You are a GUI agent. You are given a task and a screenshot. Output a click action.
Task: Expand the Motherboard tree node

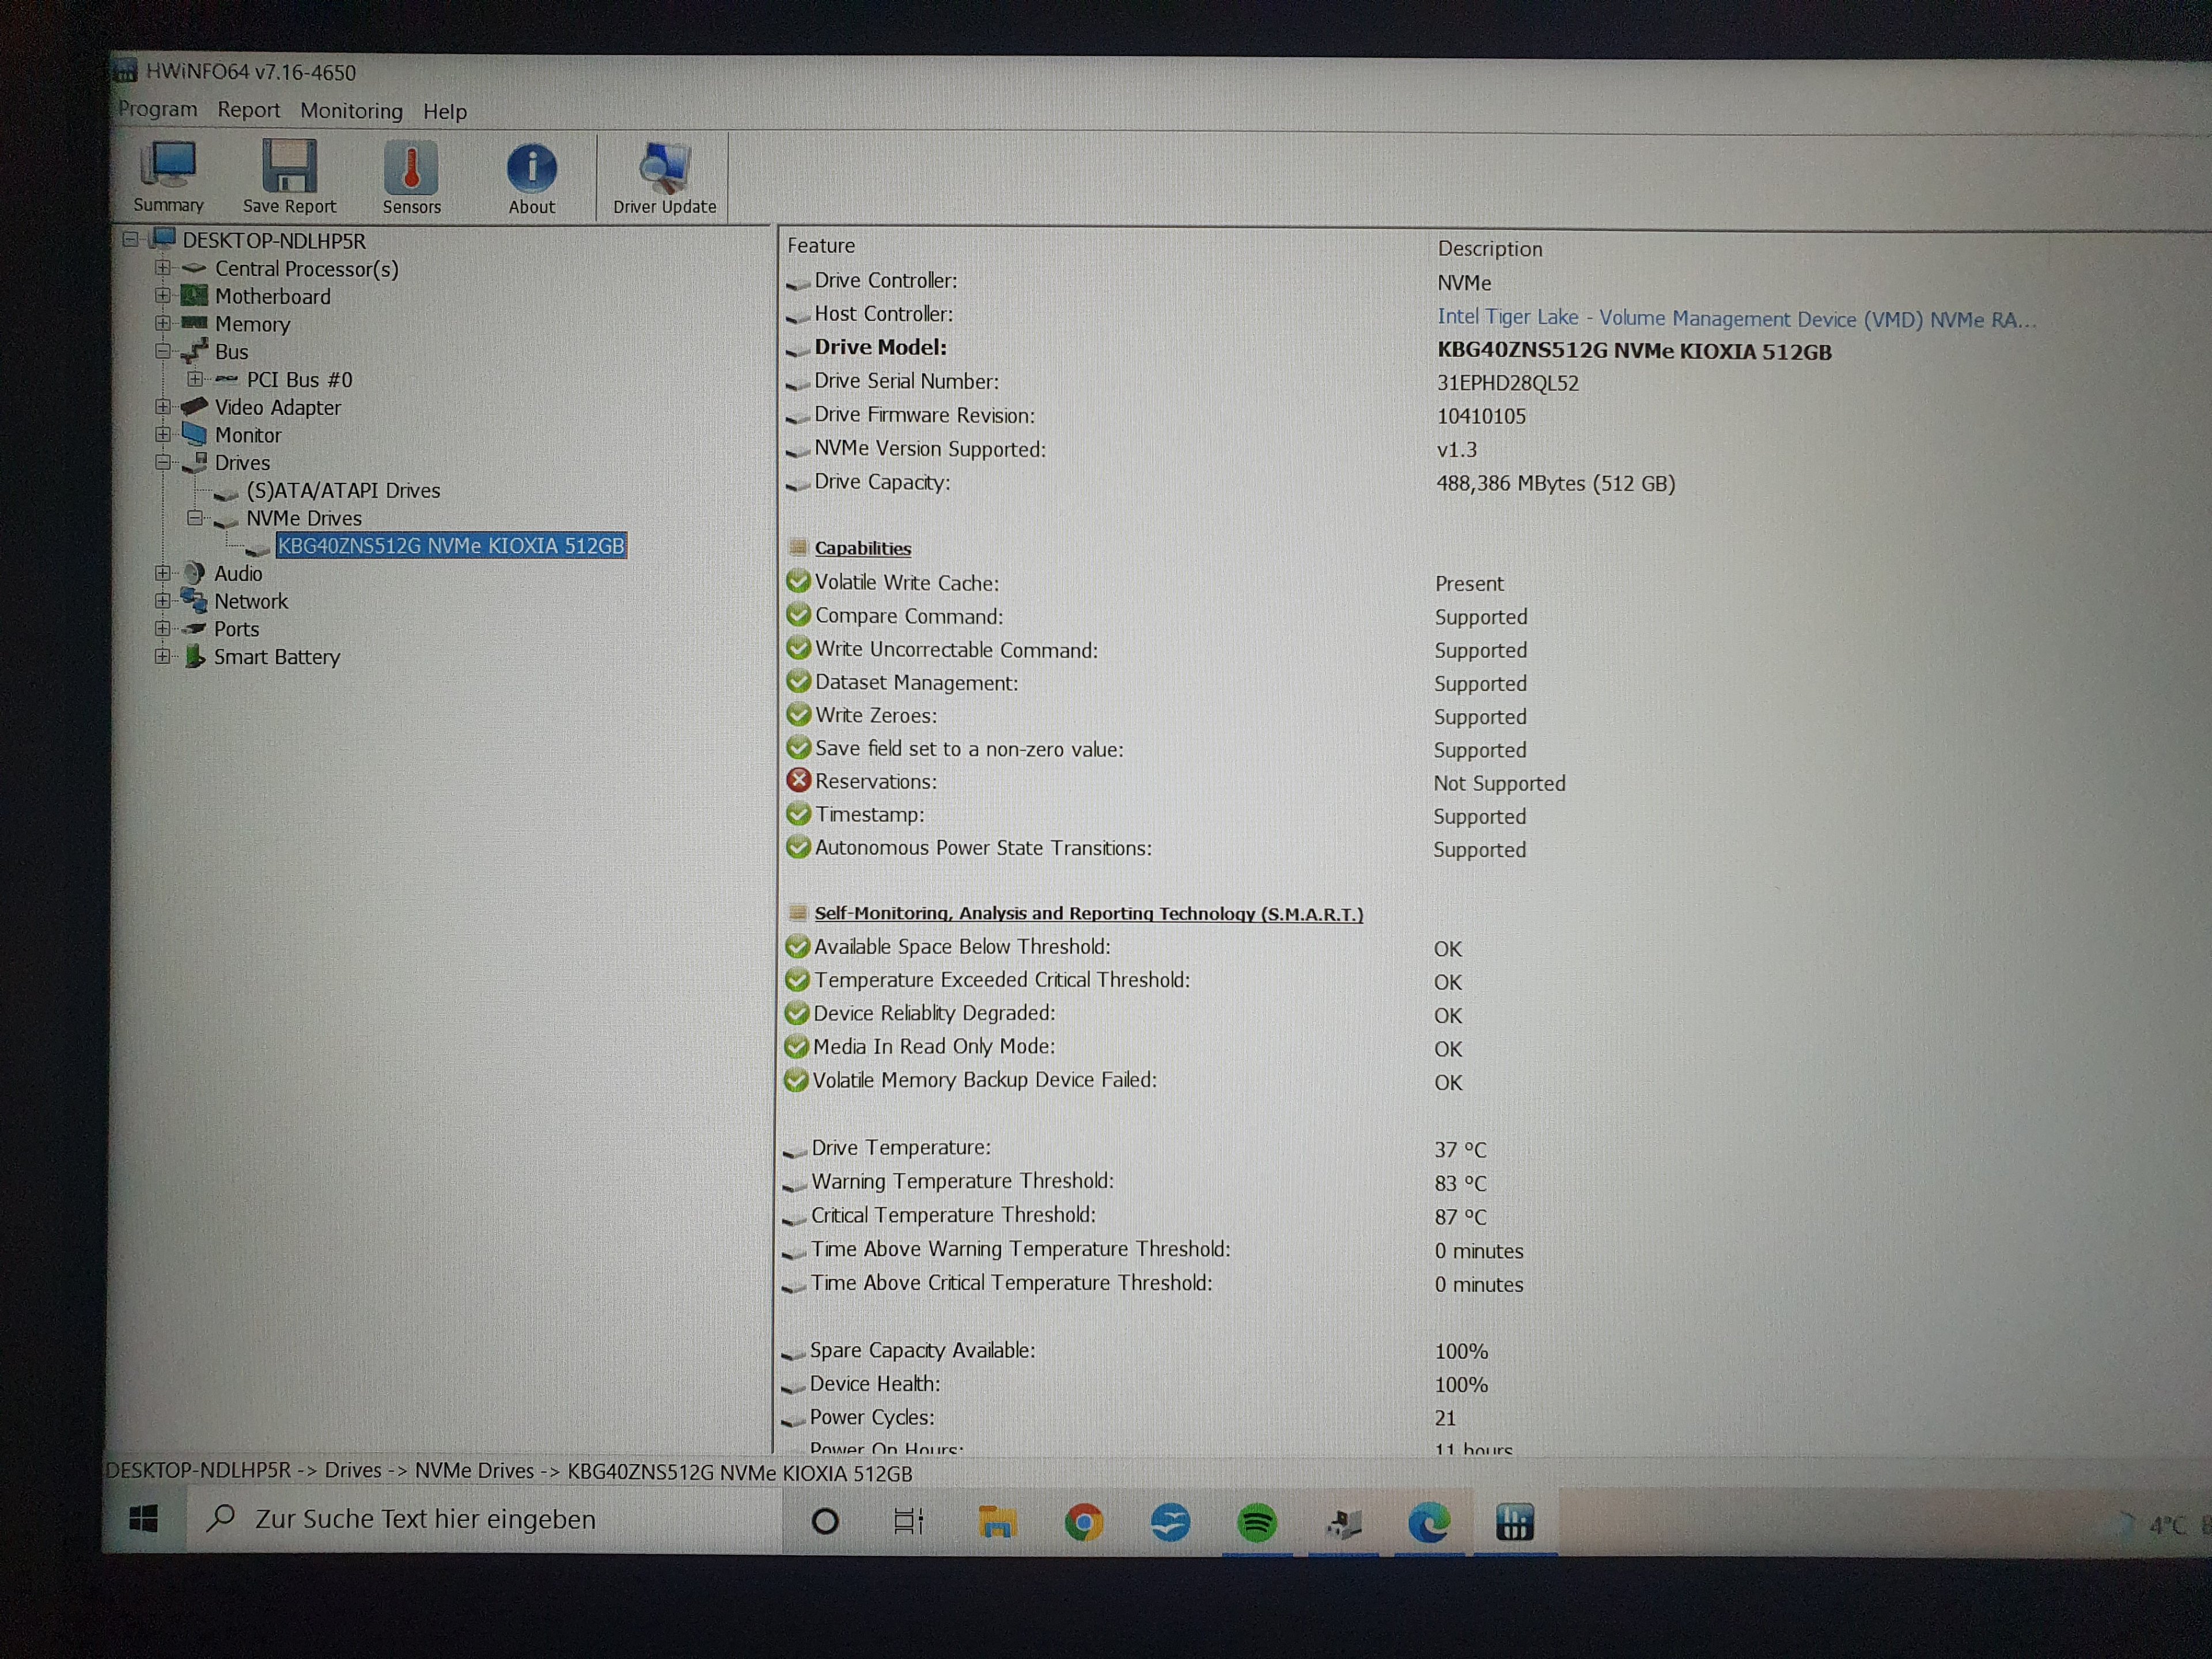pyautogui.click(x=163, y=296)
